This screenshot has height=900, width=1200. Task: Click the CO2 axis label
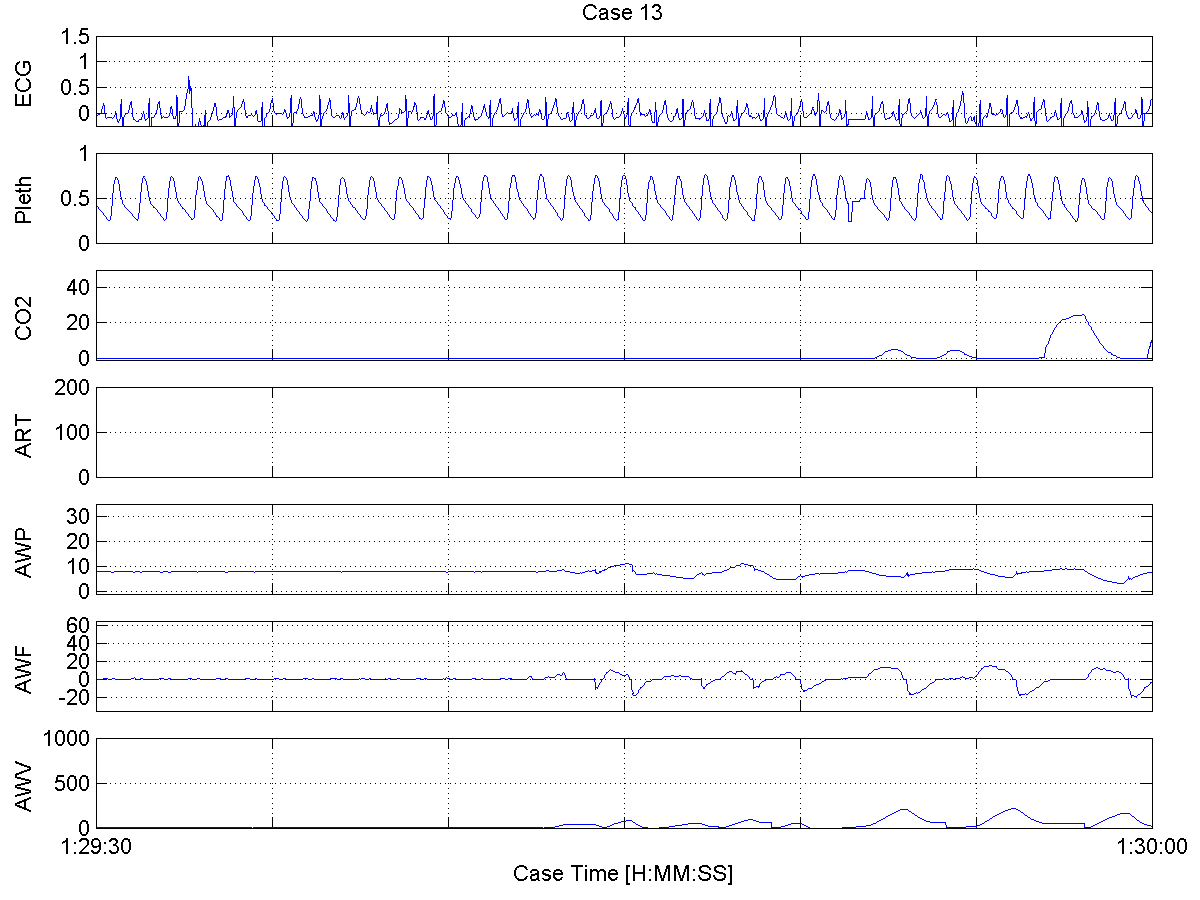coord(24,315)
